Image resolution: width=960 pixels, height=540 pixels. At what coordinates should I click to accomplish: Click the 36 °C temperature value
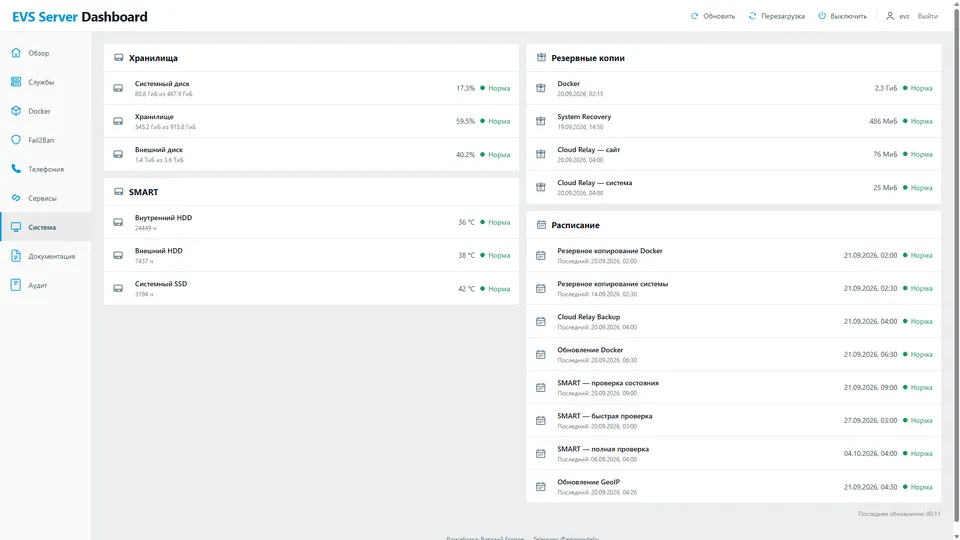(467, 222)
